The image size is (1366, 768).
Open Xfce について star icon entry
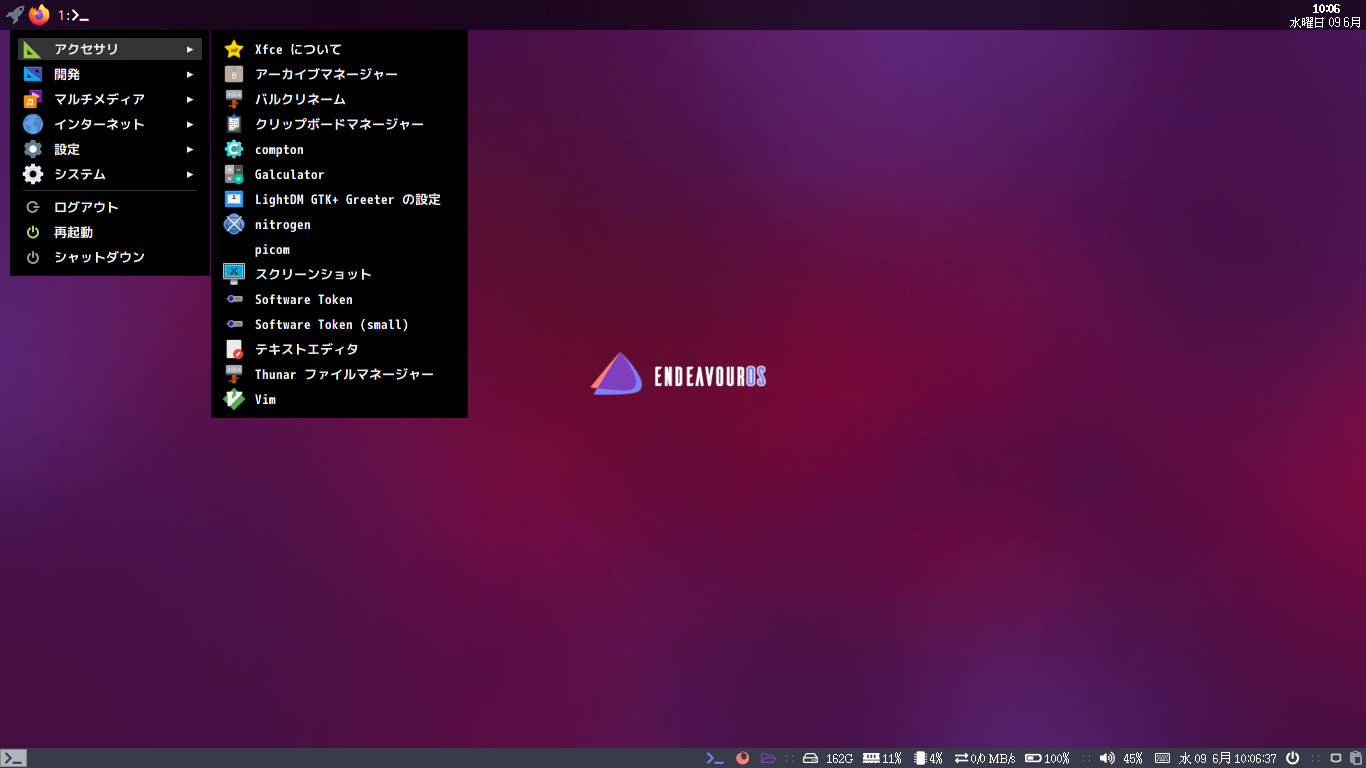pyautogui.click(x=339, y=49)
